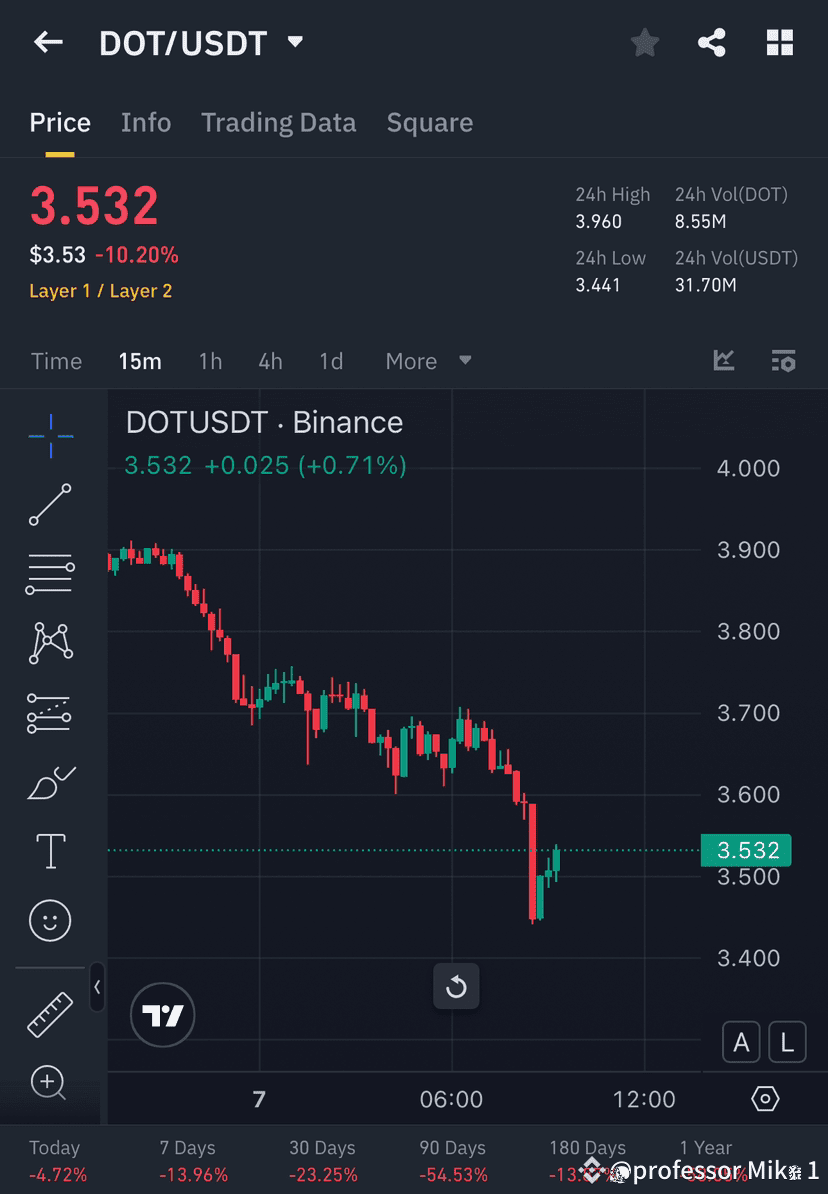Open chart settings hexagon icon
The width and height of the screenshot is (828, 1194).
coord(765,1099)
